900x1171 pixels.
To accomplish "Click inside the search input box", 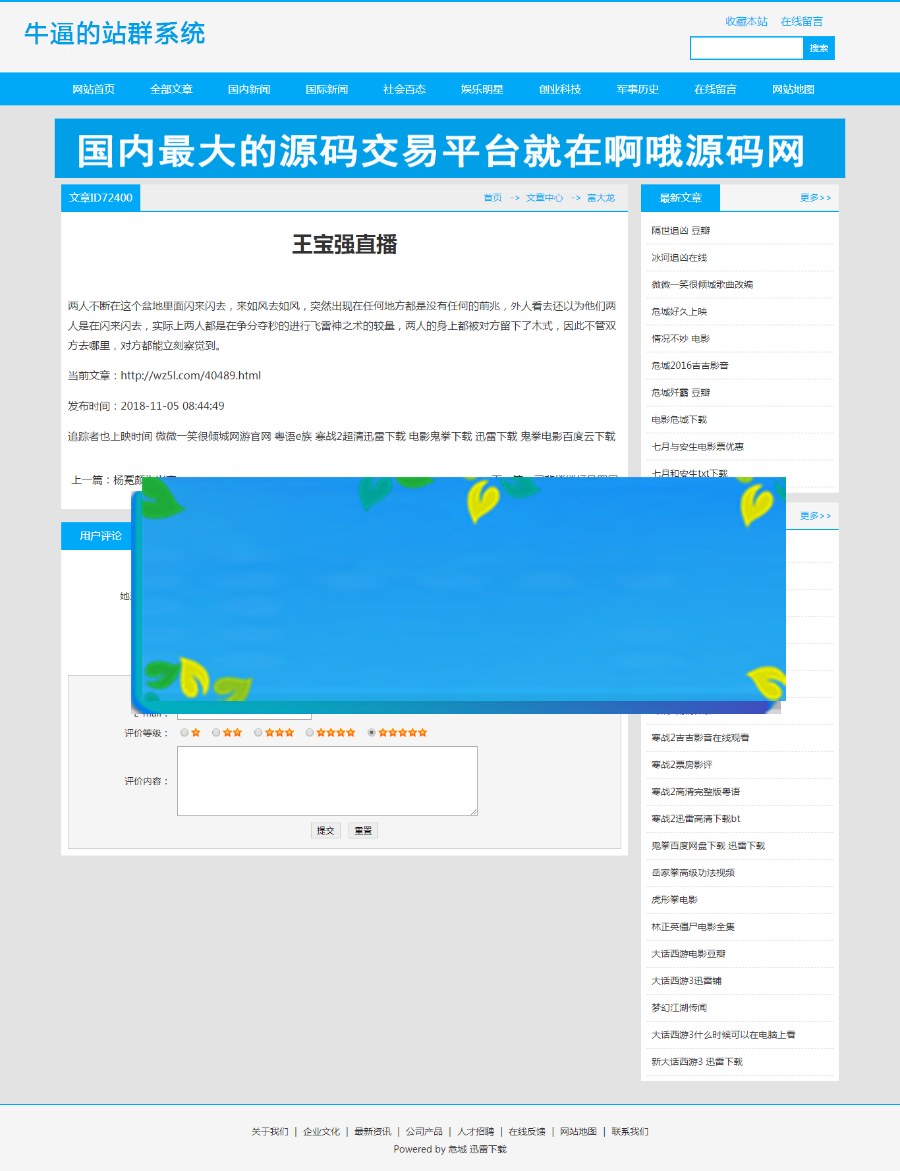I will (x=745, y=48).
